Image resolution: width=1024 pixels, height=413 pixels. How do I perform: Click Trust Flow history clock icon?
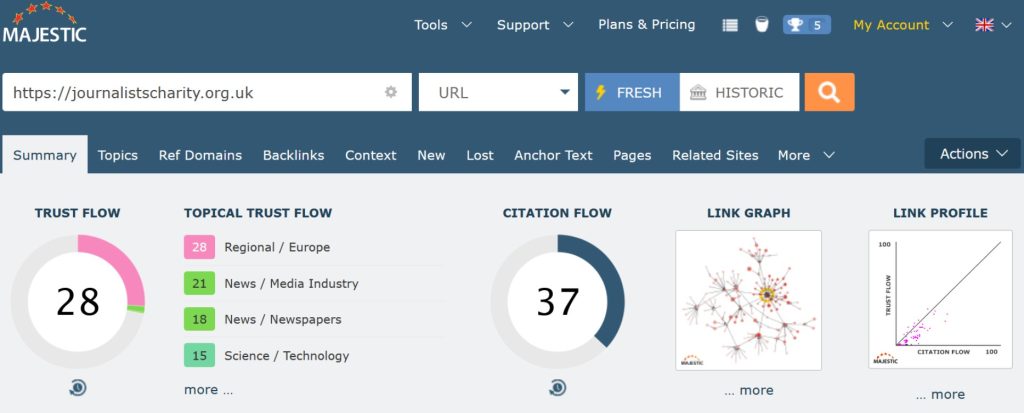click(x=77, y=388)
